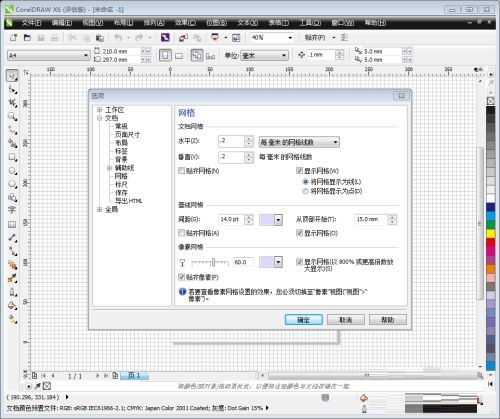
Task: Select 将网格显示为点 radio option
Action: 305,191
